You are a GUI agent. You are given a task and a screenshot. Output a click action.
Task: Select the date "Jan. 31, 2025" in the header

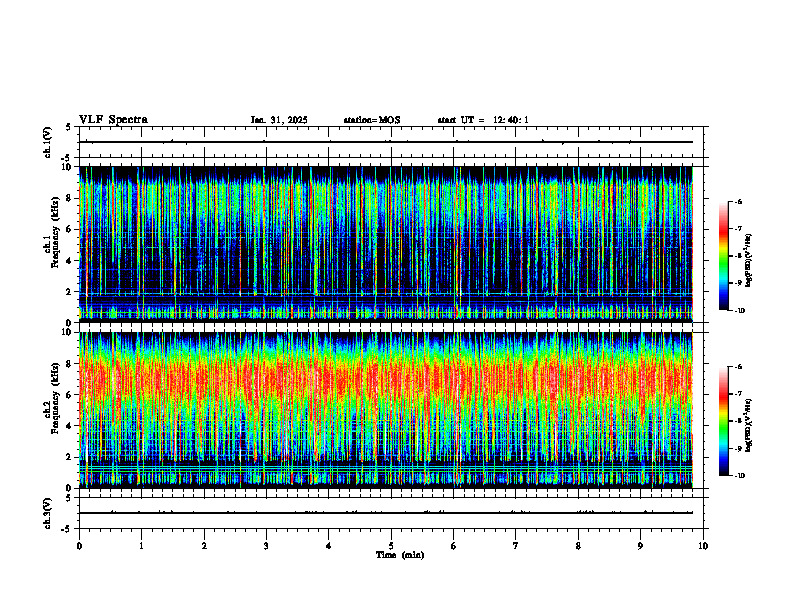tap(279, 120)
